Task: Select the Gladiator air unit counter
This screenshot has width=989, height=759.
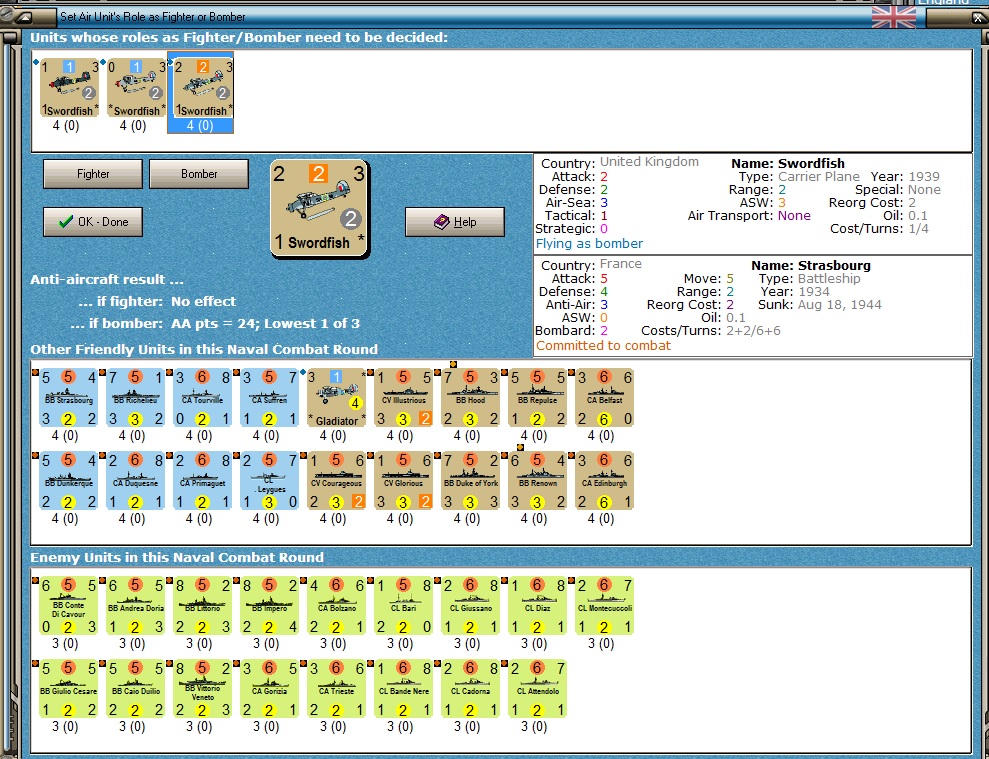Action: [x=336, y=398]
